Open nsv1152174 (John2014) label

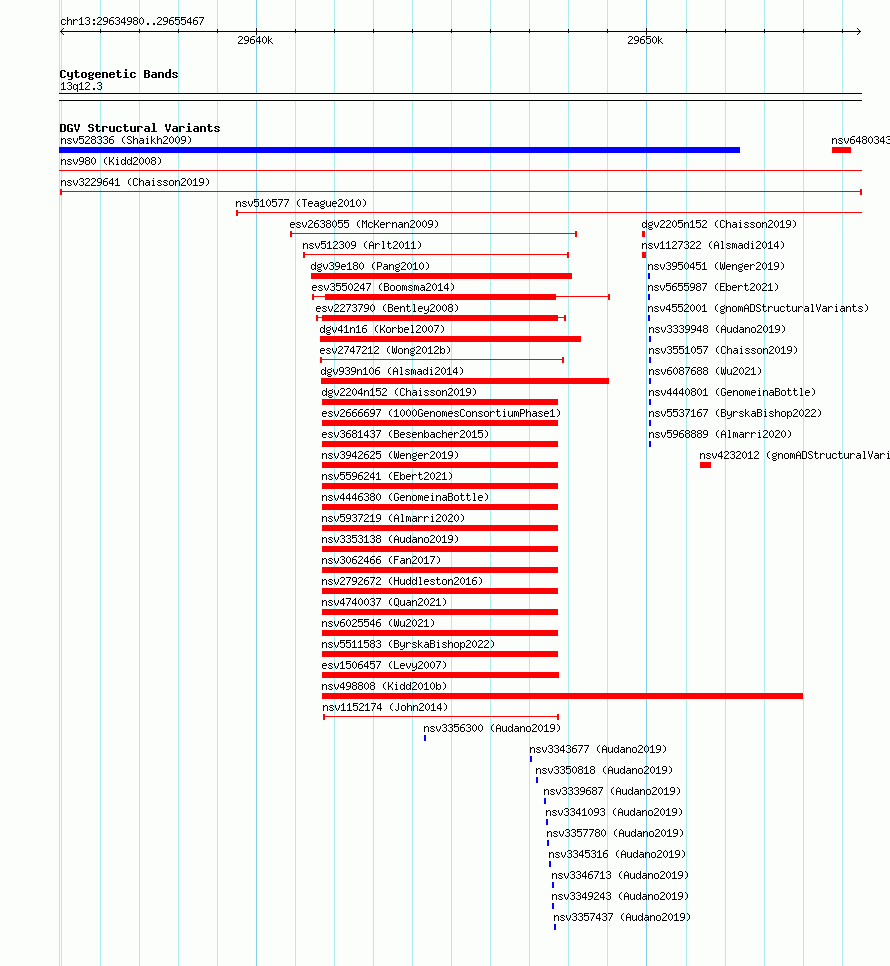tap(385, 707)
